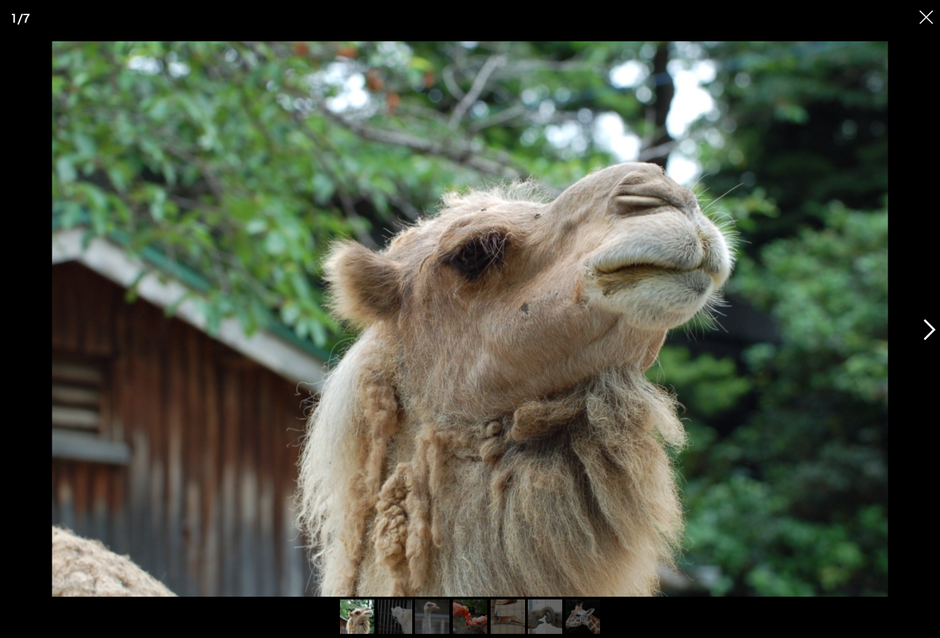Click the camel's eye in the main image
Screen dimensions: 940x638
(x=478, y=254)
